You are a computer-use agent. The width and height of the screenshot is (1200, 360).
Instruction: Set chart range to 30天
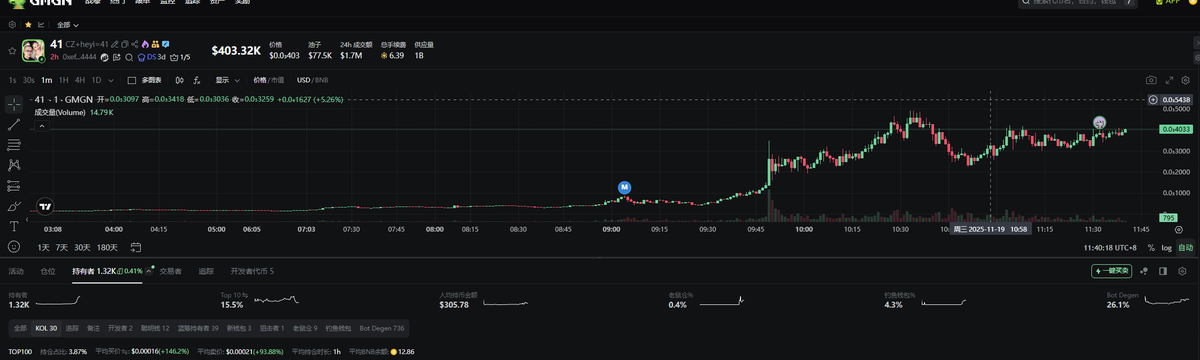82,247
